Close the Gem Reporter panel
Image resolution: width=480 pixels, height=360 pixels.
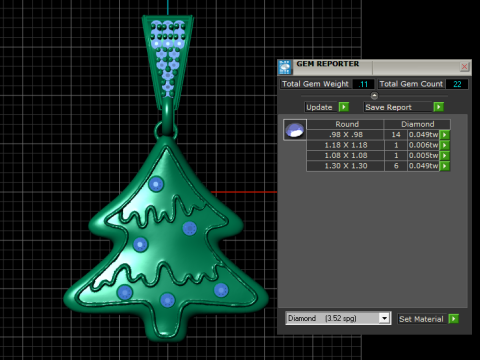[464, 67]
